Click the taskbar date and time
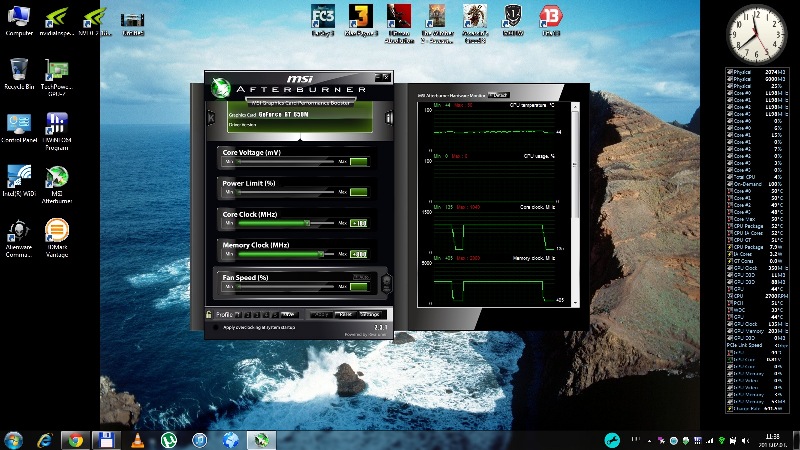Viewport: 800px width, 450px height. (773, 441)
